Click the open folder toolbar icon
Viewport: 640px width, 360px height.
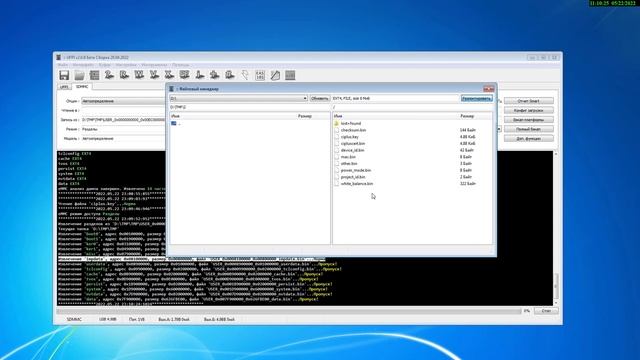click(79, 75)
